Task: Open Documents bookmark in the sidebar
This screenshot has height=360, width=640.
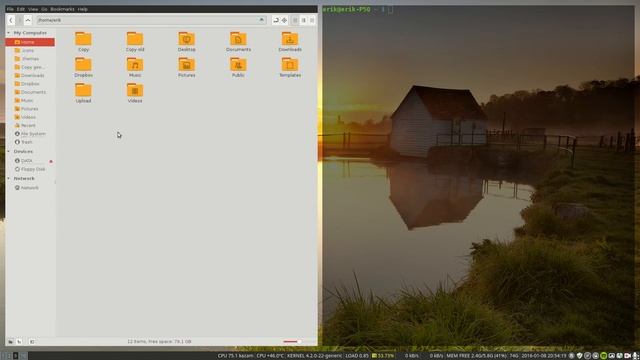Action: coord(30,92)
